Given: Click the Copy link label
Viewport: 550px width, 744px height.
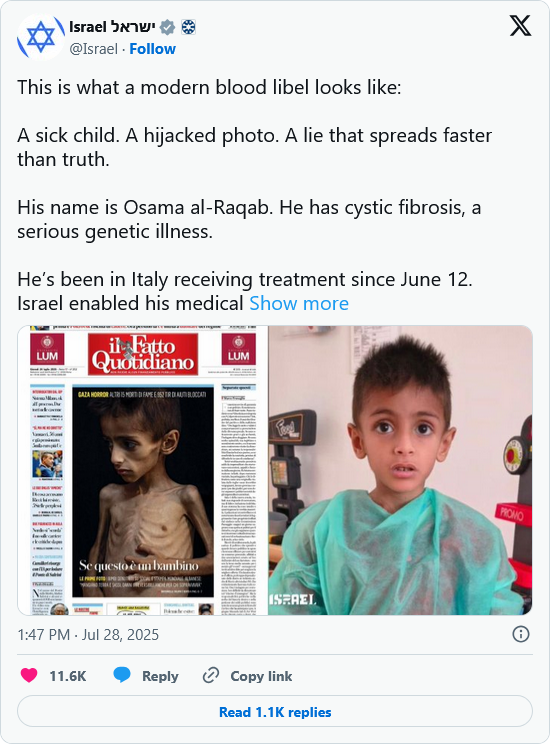Looking at the screenshot, I should (261, 676).
